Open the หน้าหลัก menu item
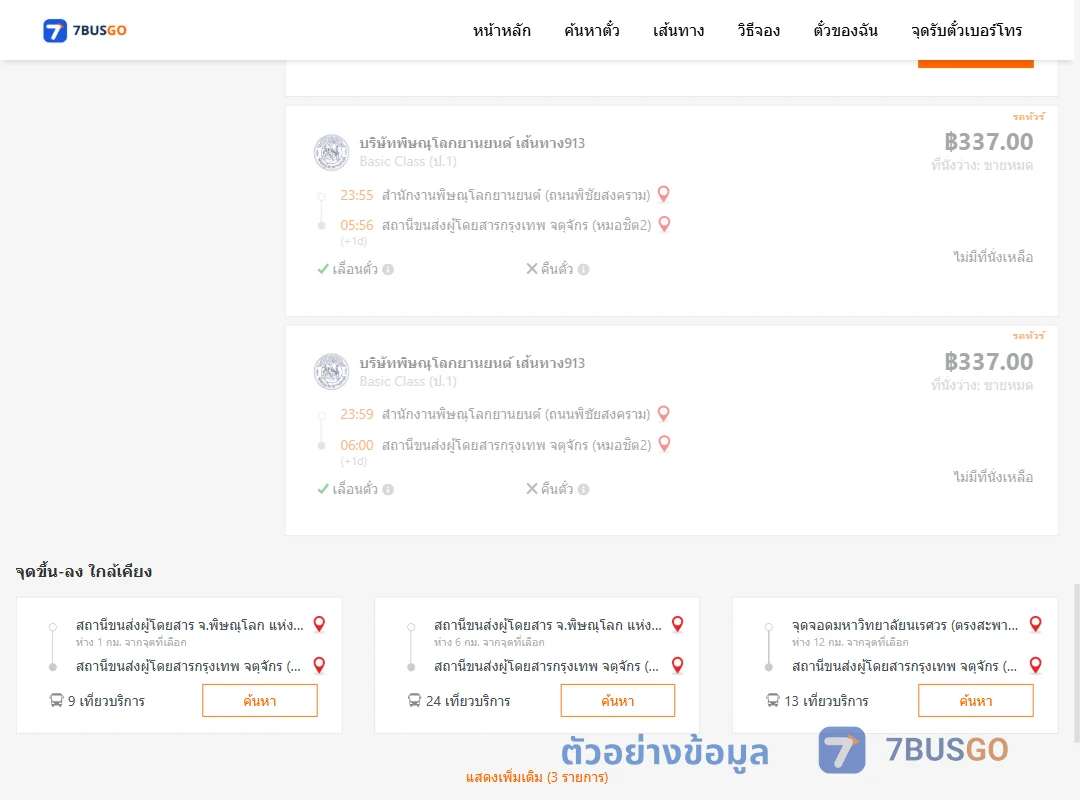Image resolution: width=1080 pixels, height=800 pixels. (x=501, y=30)
